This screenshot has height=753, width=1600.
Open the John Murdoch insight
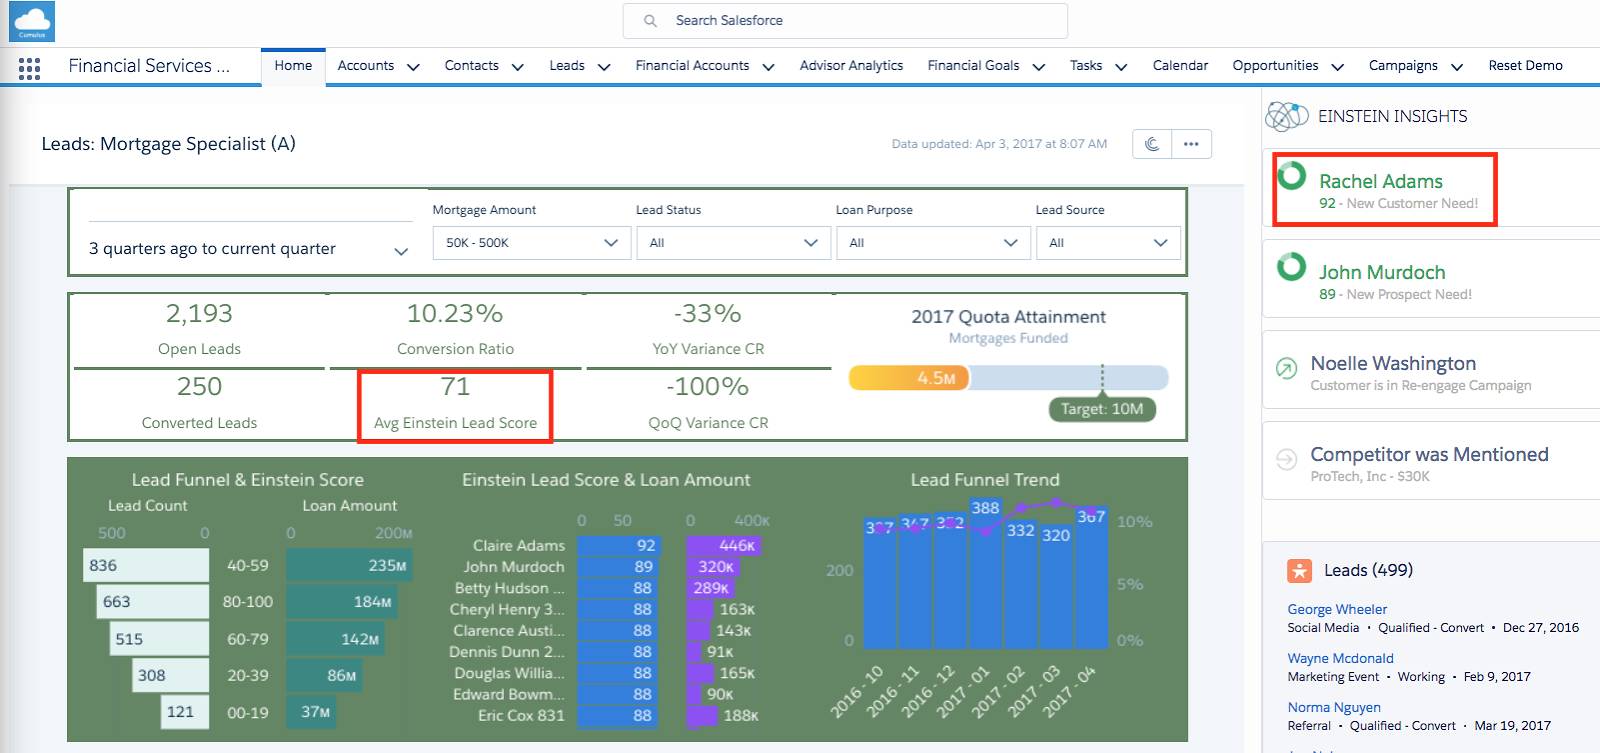tap(1382, 272)
